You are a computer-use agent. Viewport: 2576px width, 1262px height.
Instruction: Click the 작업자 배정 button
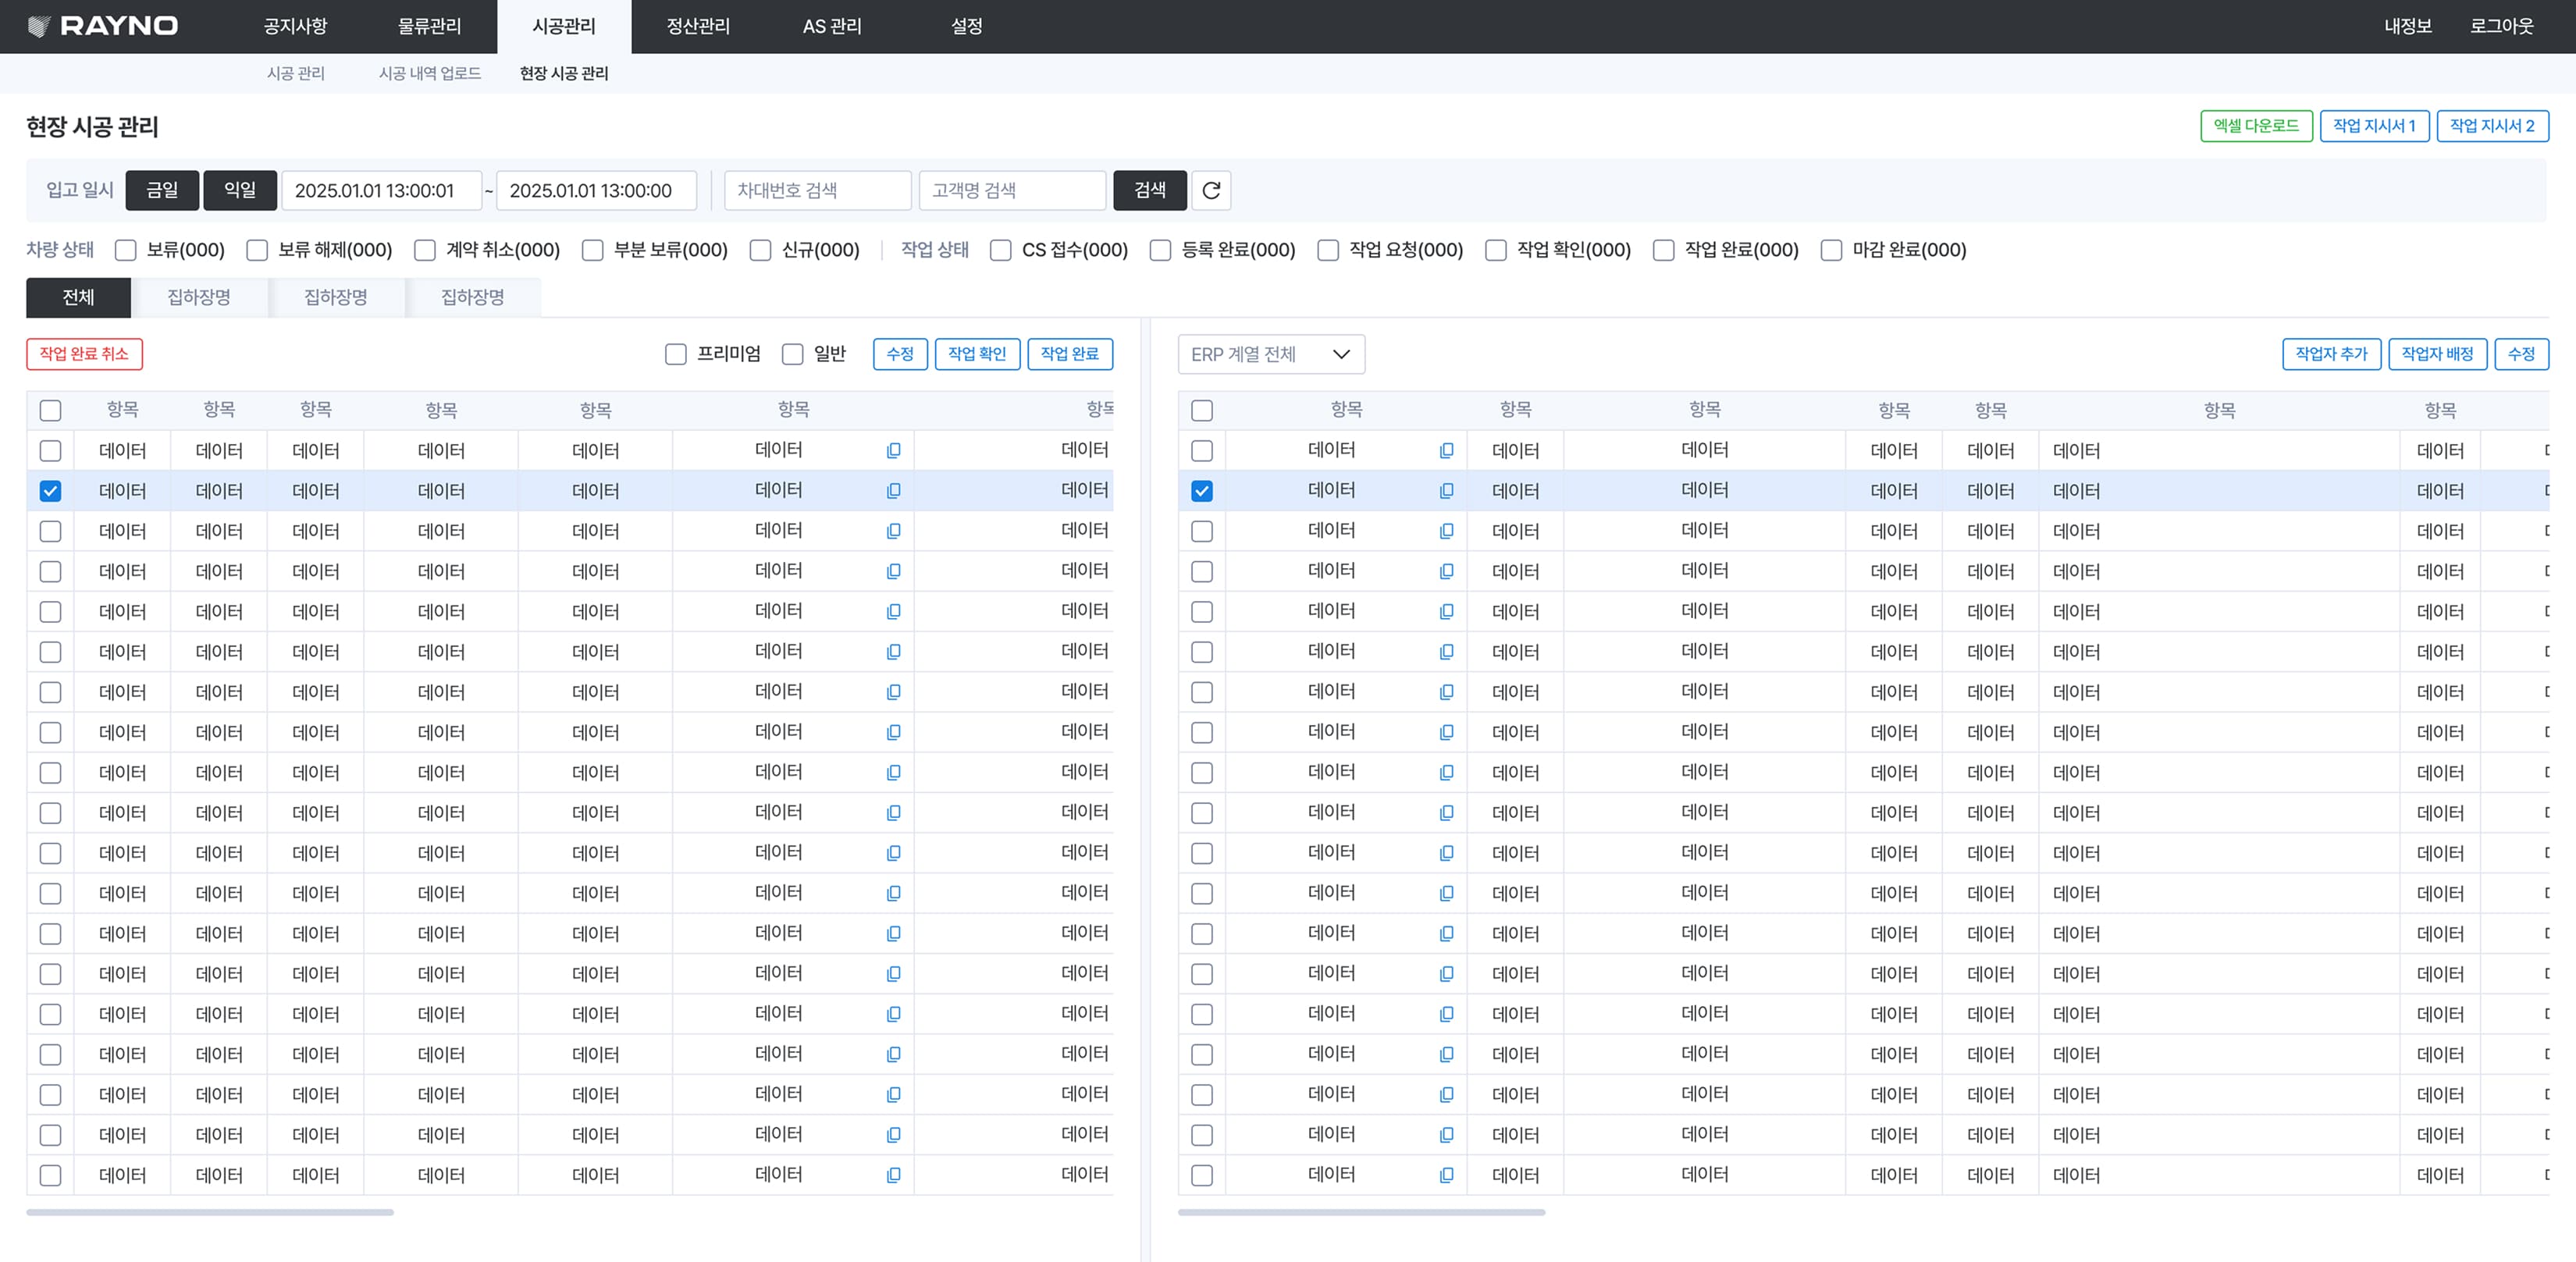point(2437,354)
